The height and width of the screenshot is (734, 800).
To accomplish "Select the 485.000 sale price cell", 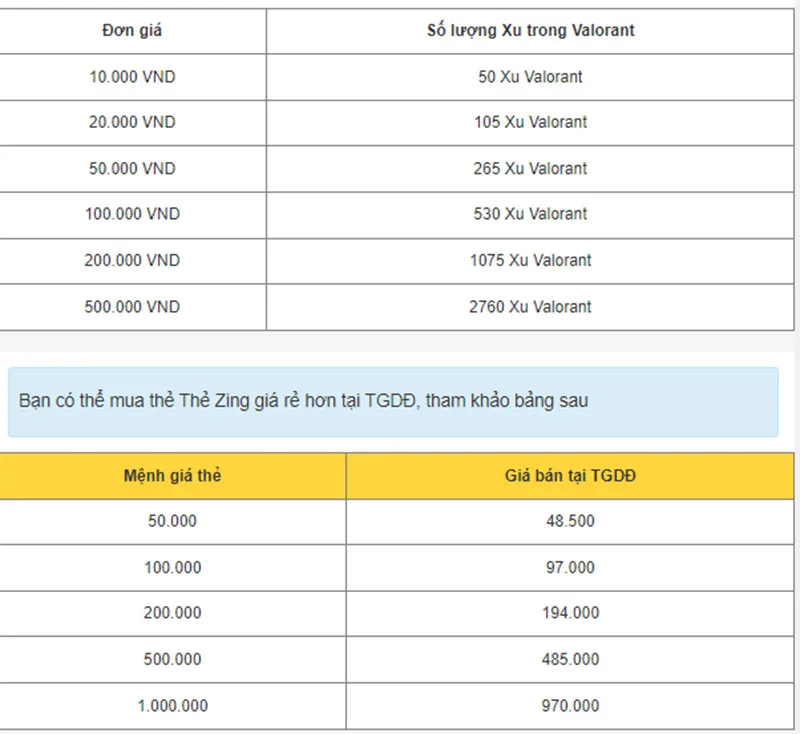I will coord(570,660).
